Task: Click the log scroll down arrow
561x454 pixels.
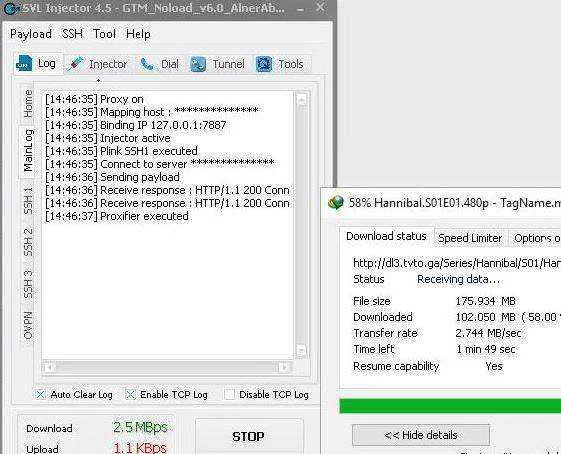Action: 302,350
